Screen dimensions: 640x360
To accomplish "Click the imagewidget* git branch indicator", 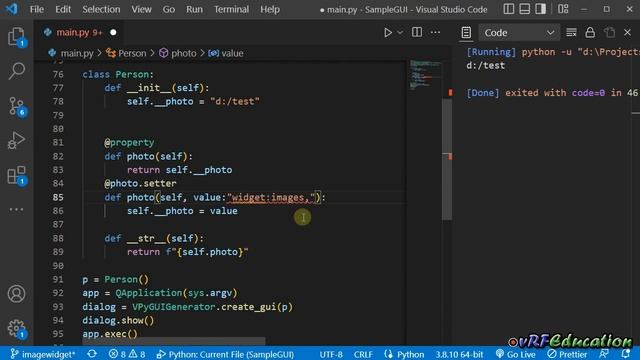I will tap(43, 354).
